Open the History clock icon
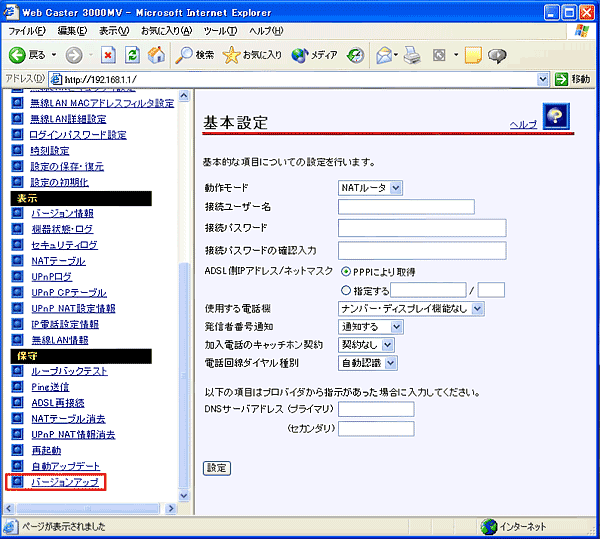The width and height of the screenshot is (600, 539). [355, 55]
